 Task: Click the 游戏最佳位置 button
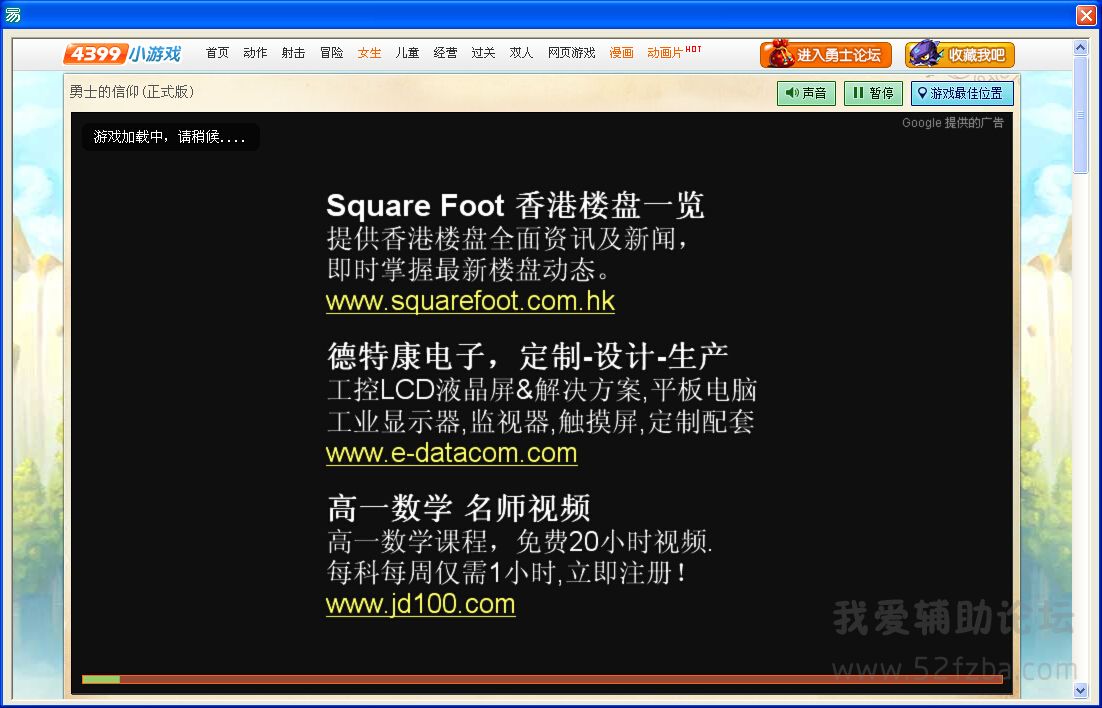962,93
